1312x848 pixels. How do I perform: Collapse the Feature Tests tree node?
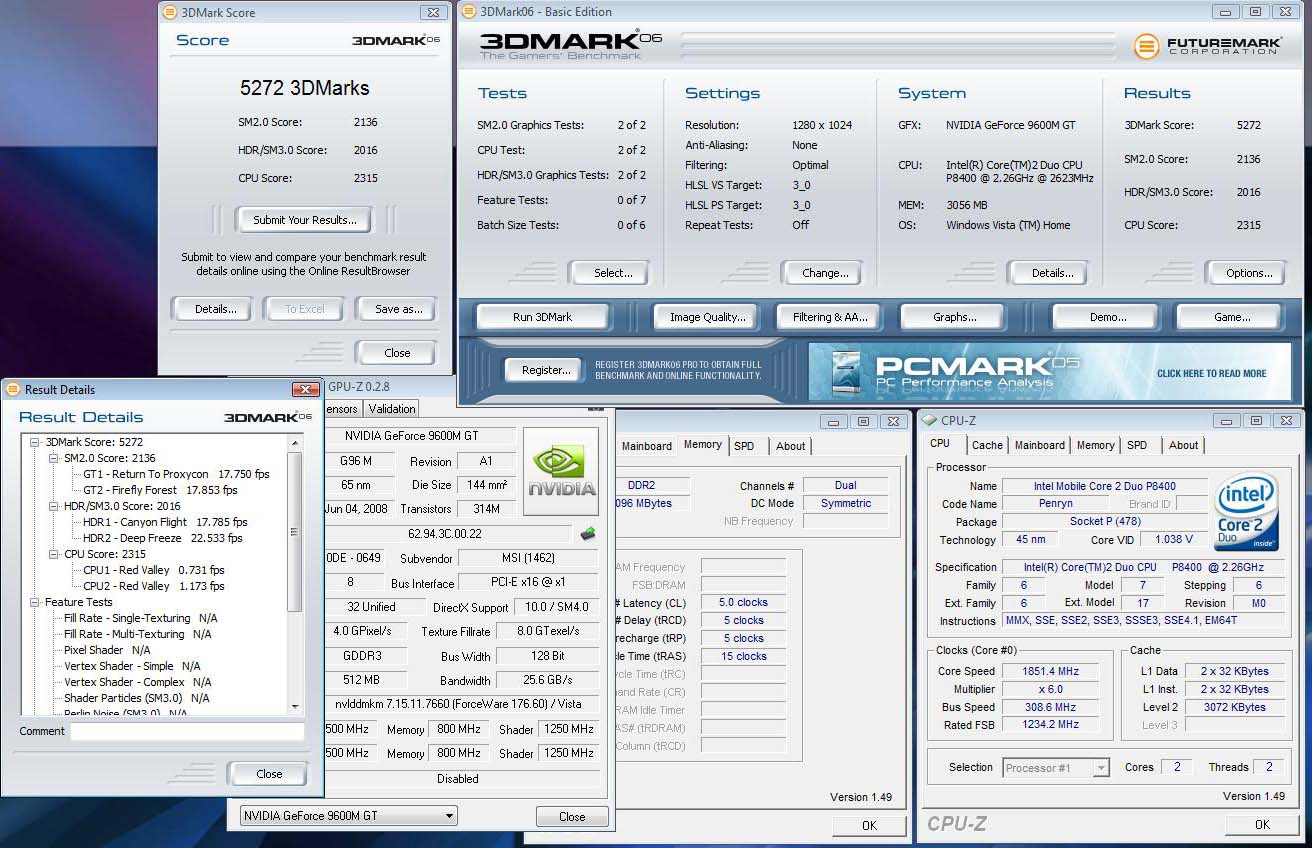pyautogui.click(x=35, y=602)
